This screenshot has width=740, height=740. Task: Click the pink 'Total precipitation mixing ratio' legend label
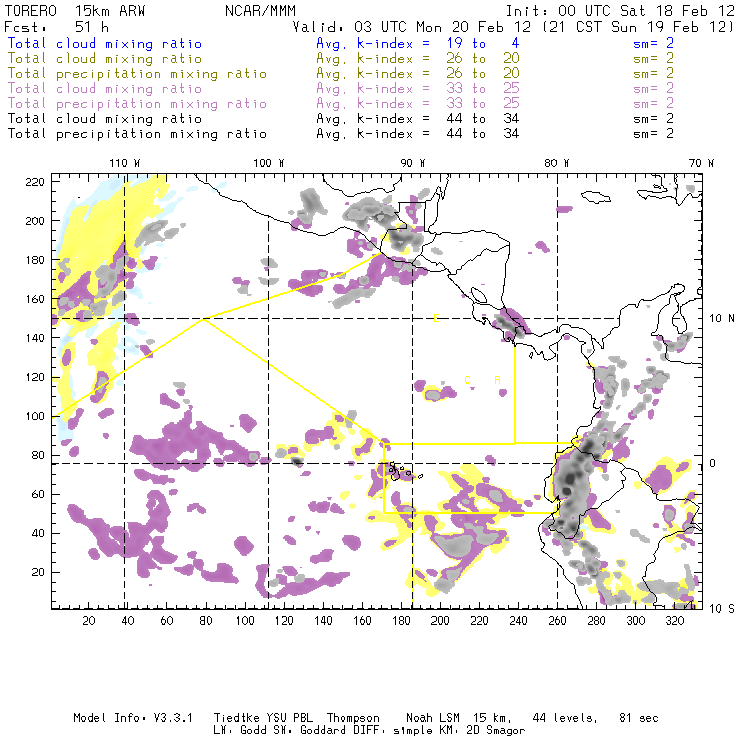click(x=137, y=104)
